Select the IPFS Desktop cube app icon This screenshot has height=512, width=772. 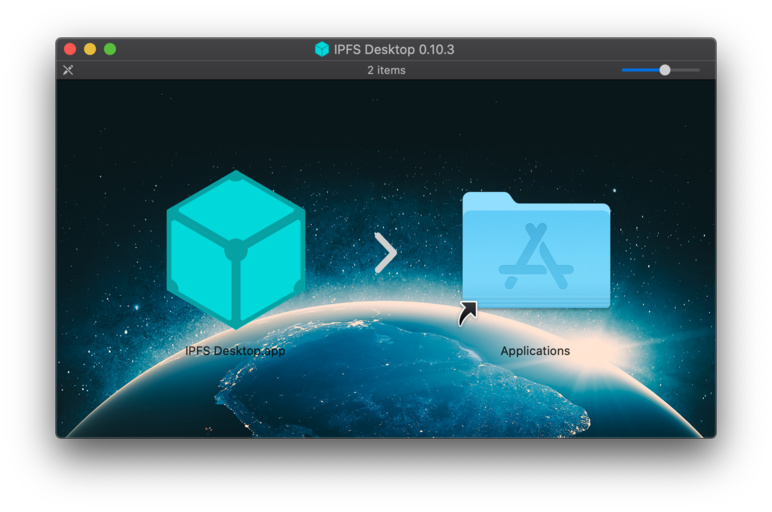tap(236, 250)
